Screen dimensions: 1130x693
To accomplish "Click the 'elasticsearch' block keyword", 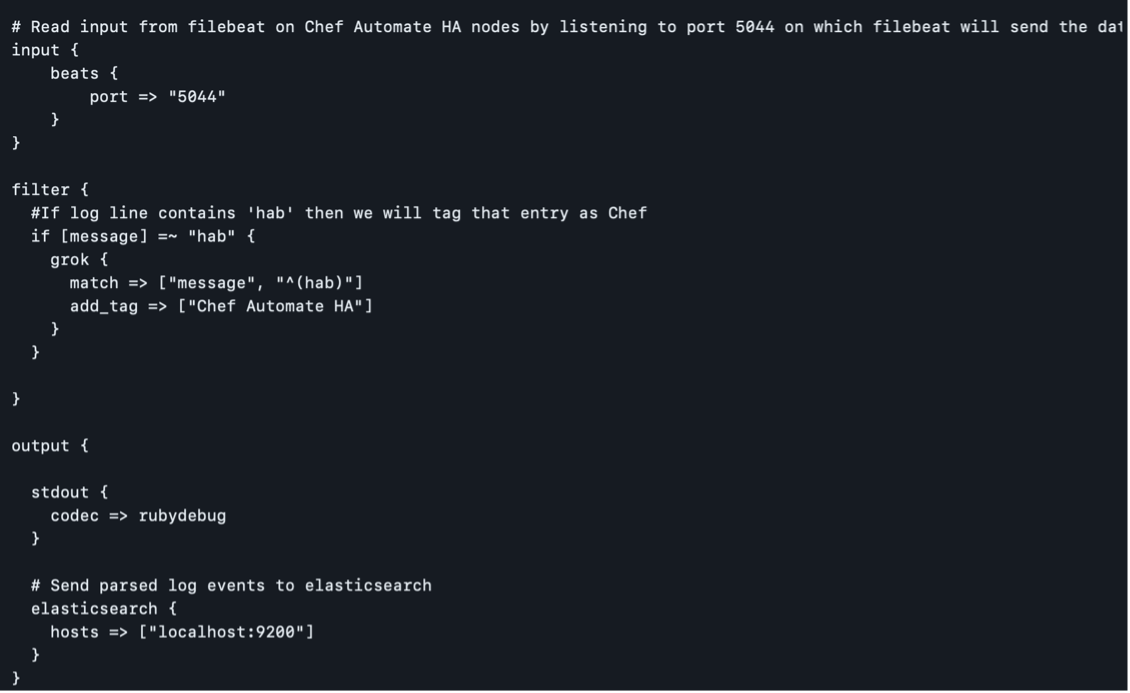I will (x=94, y=609).
